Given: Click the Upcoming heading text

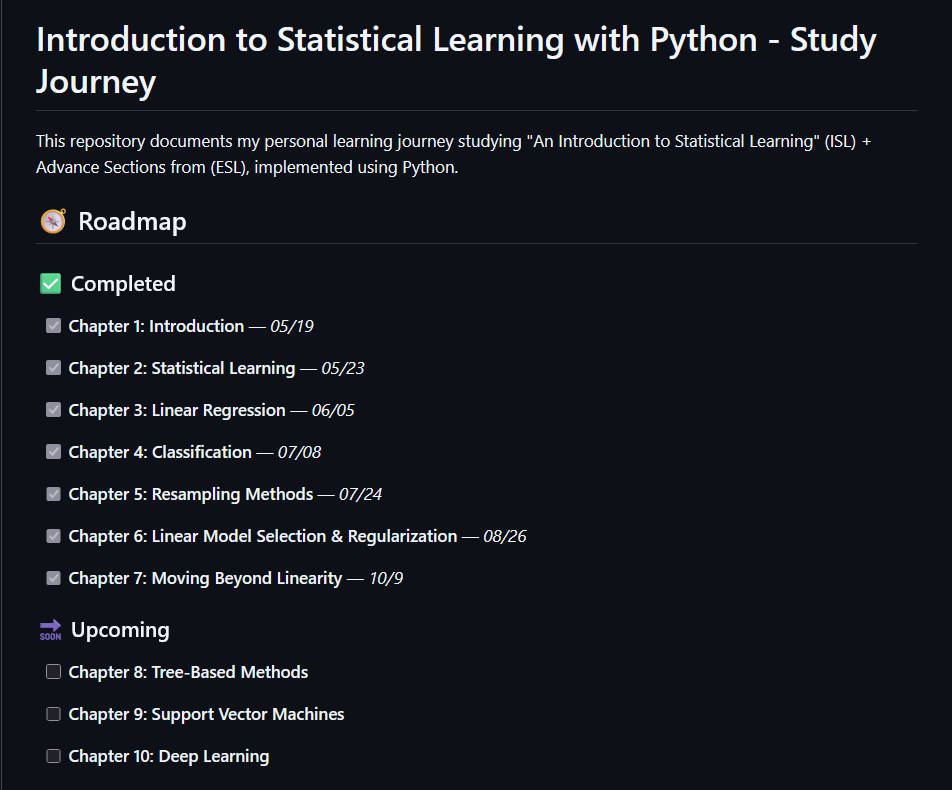Looking at the screenshot, I should click(120, 630).
